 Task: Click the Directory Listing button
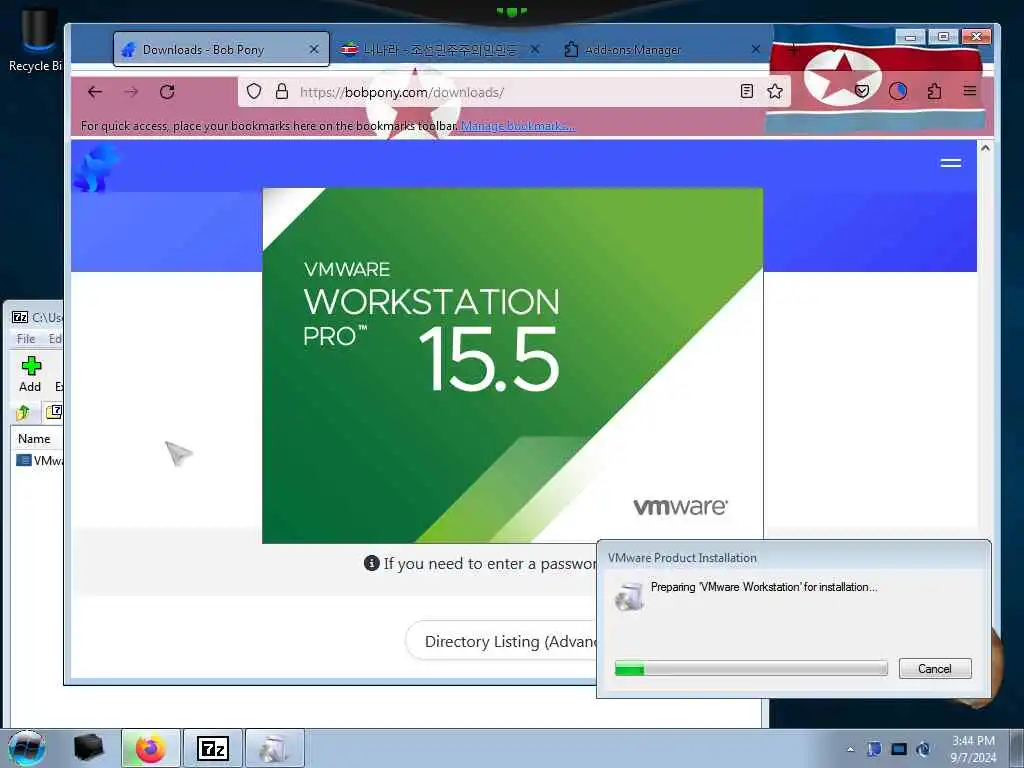502,641
